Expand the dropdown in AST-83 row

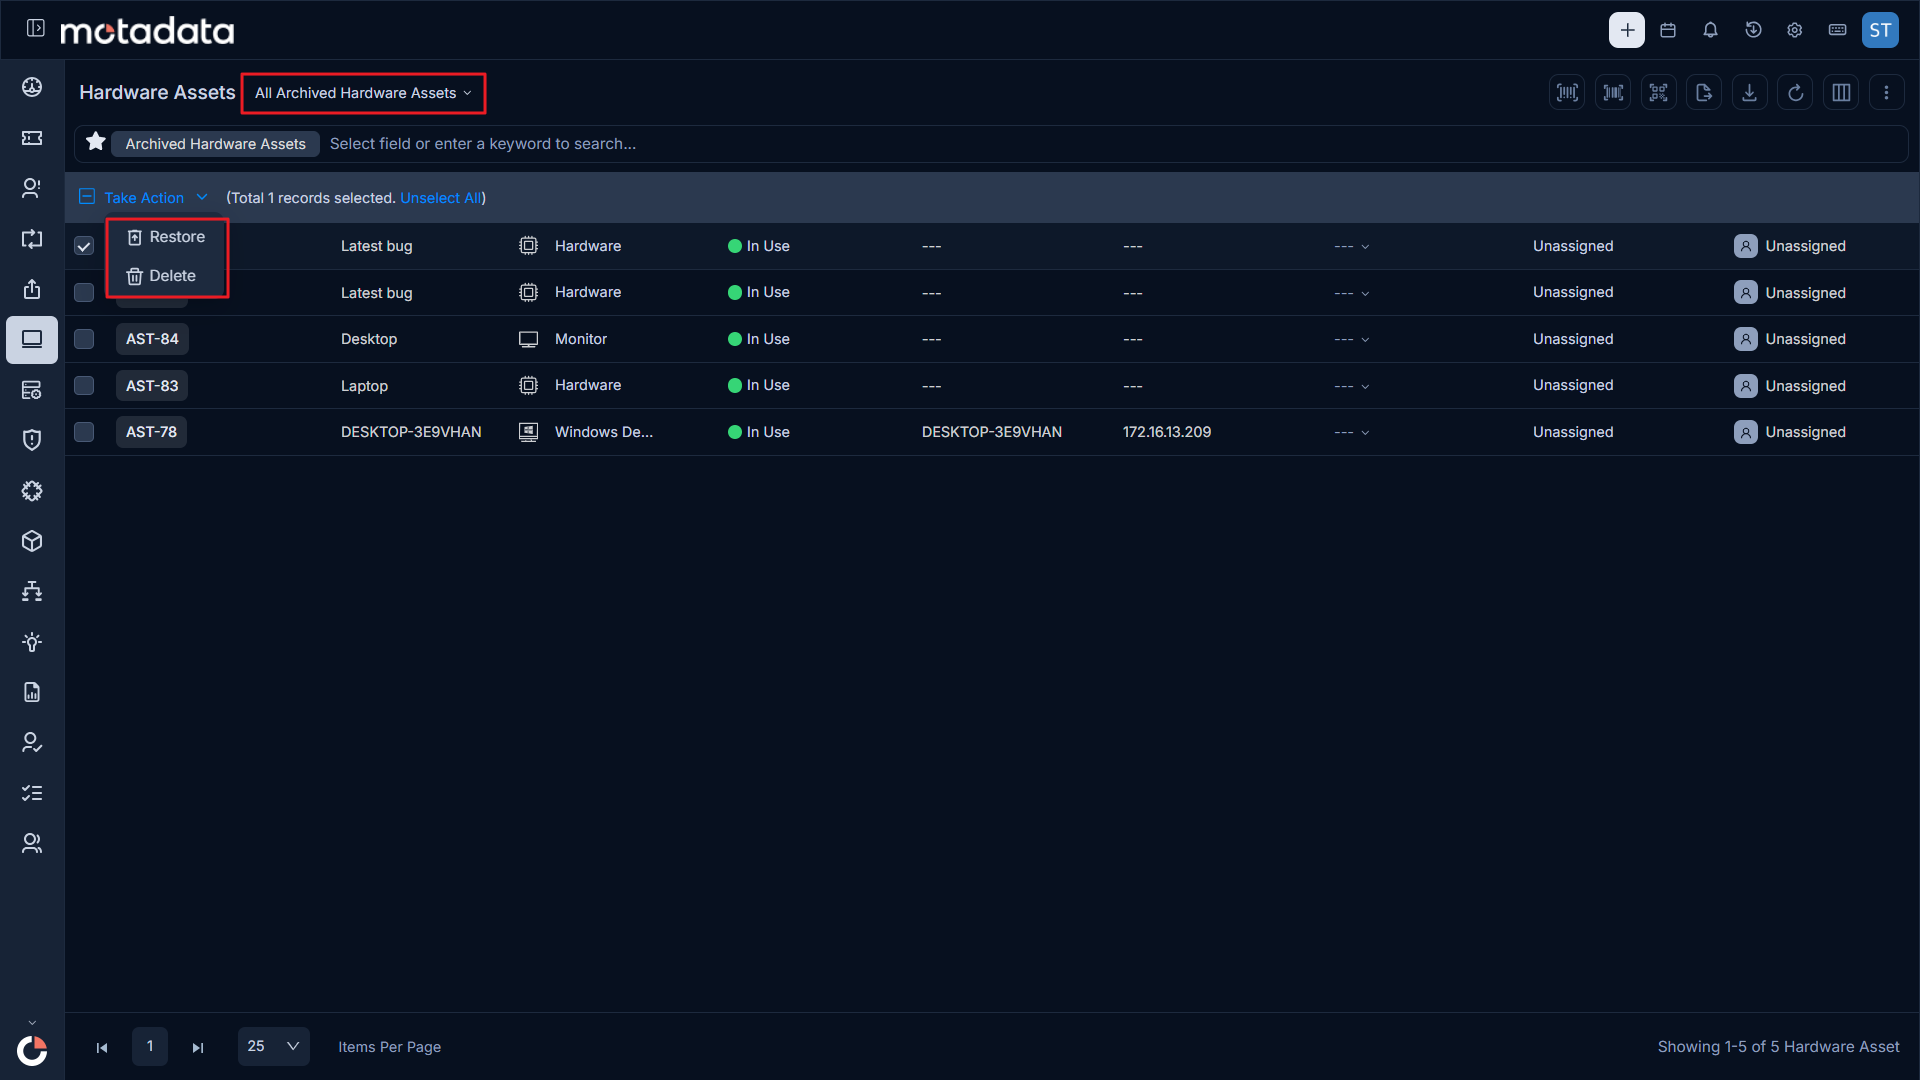[1351, 386]
